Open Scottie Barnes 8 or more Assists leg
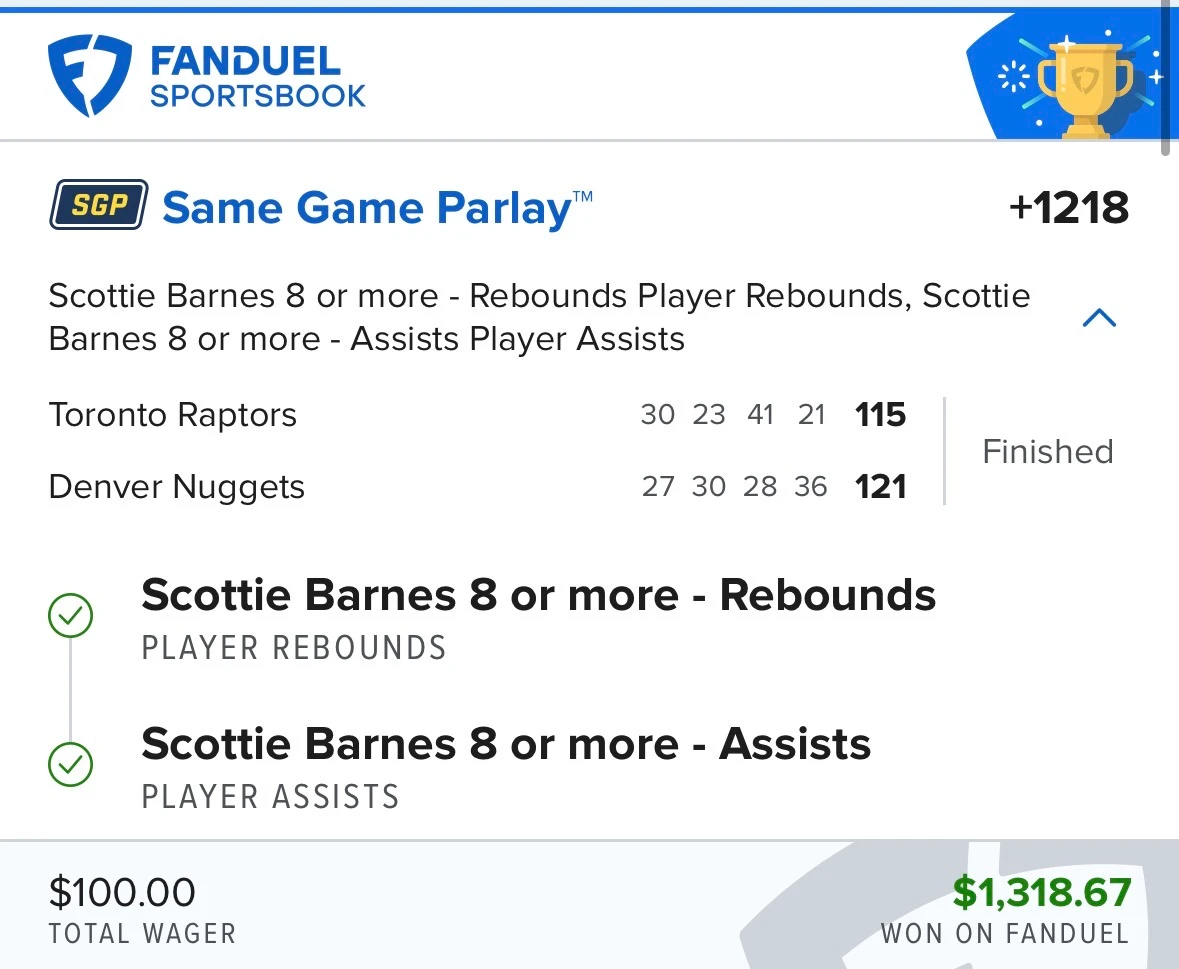This screenshot has width=1179, height=969. click(x=506, y=767)
